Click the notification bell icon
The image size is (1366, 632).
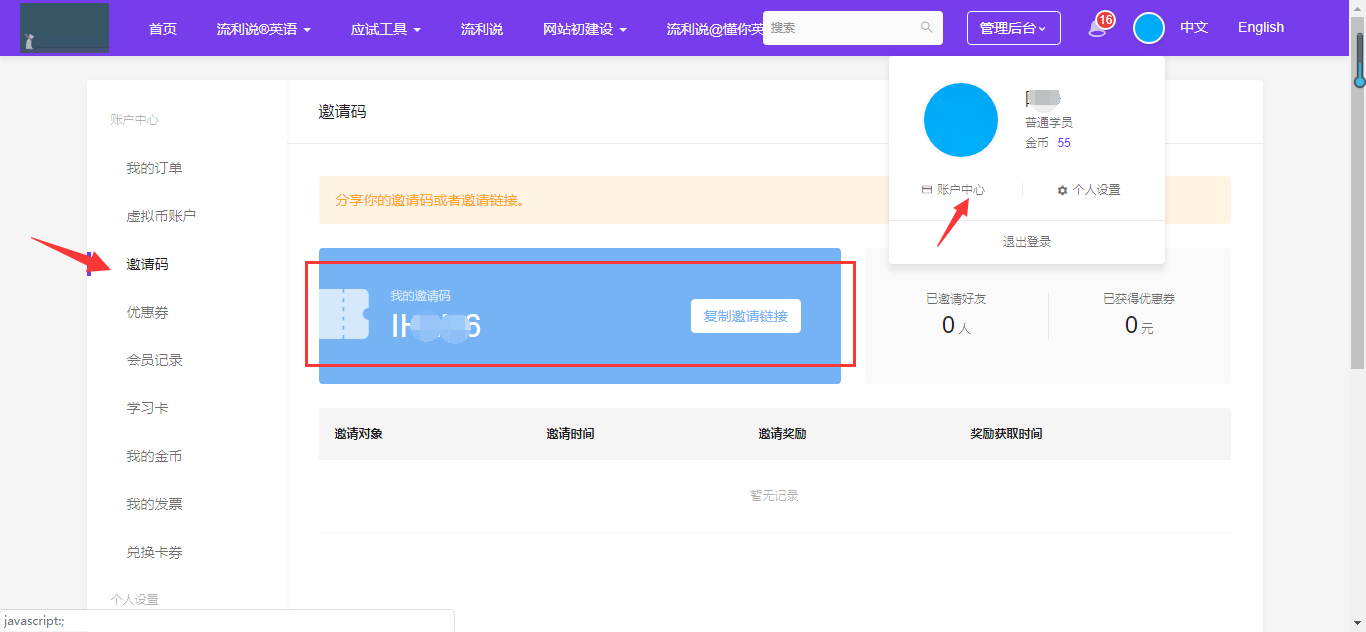point(1098,28)
